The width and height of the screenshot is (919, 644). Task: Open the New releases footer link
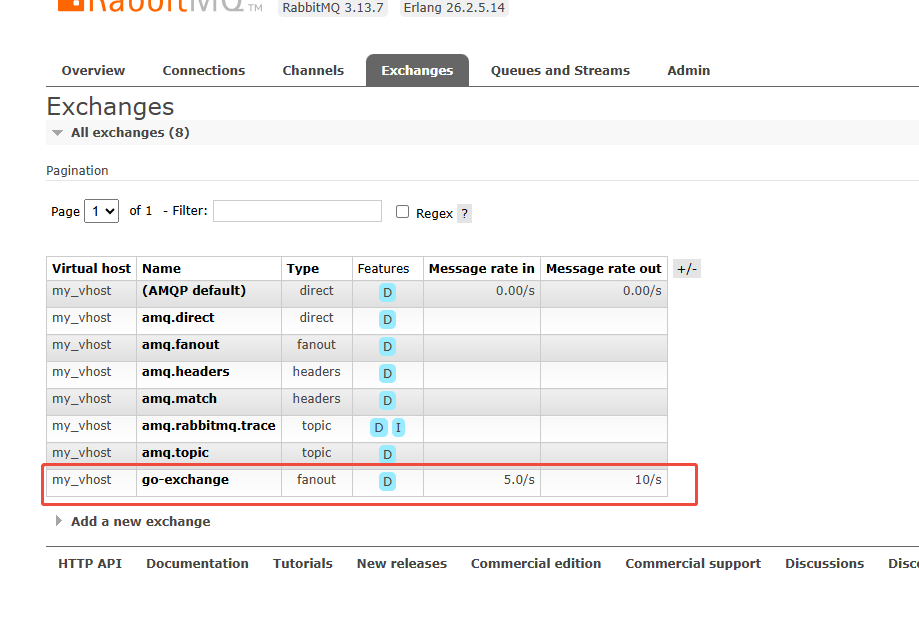(401, 563)
